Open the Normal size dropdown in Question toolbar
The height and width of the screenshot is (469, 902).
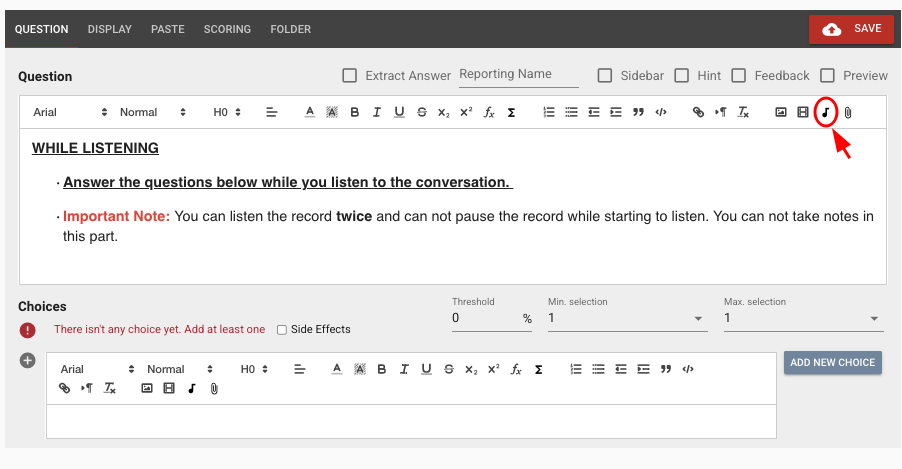(x=152, y=112)
